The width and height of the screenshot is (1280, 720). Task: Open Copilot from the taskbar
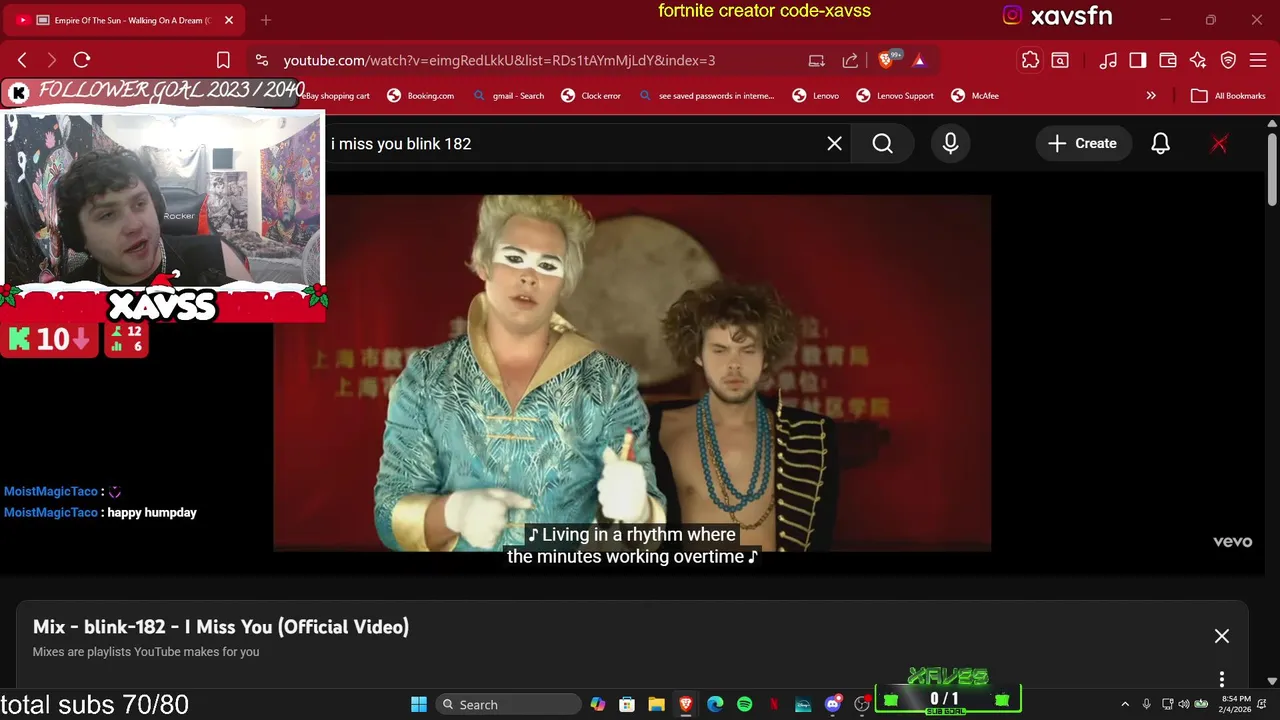point(598,704)
